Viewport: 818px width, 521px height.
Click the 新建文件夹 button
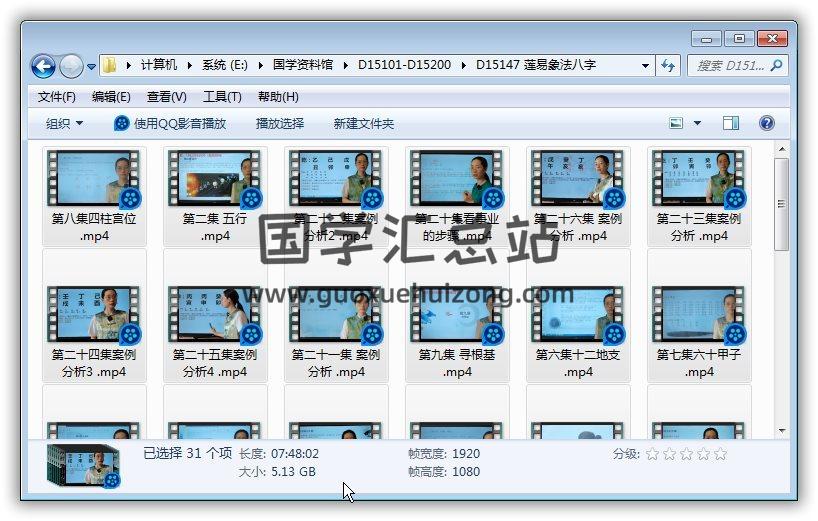click(x=364, y=123)
